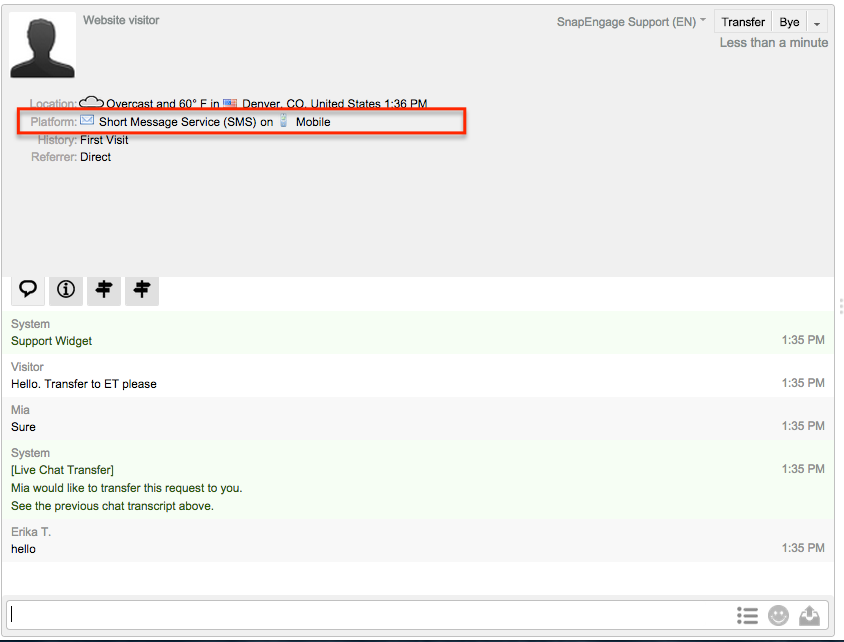The image size is (844, 642).
Task: Open the chat conversation tab icon
Action: click(28, 290)
